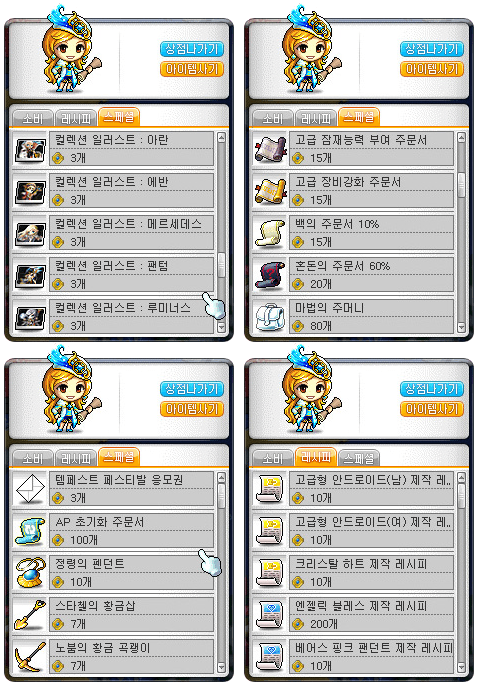Click the 마법의 주머니 backpack icon

tap(270, 317)
